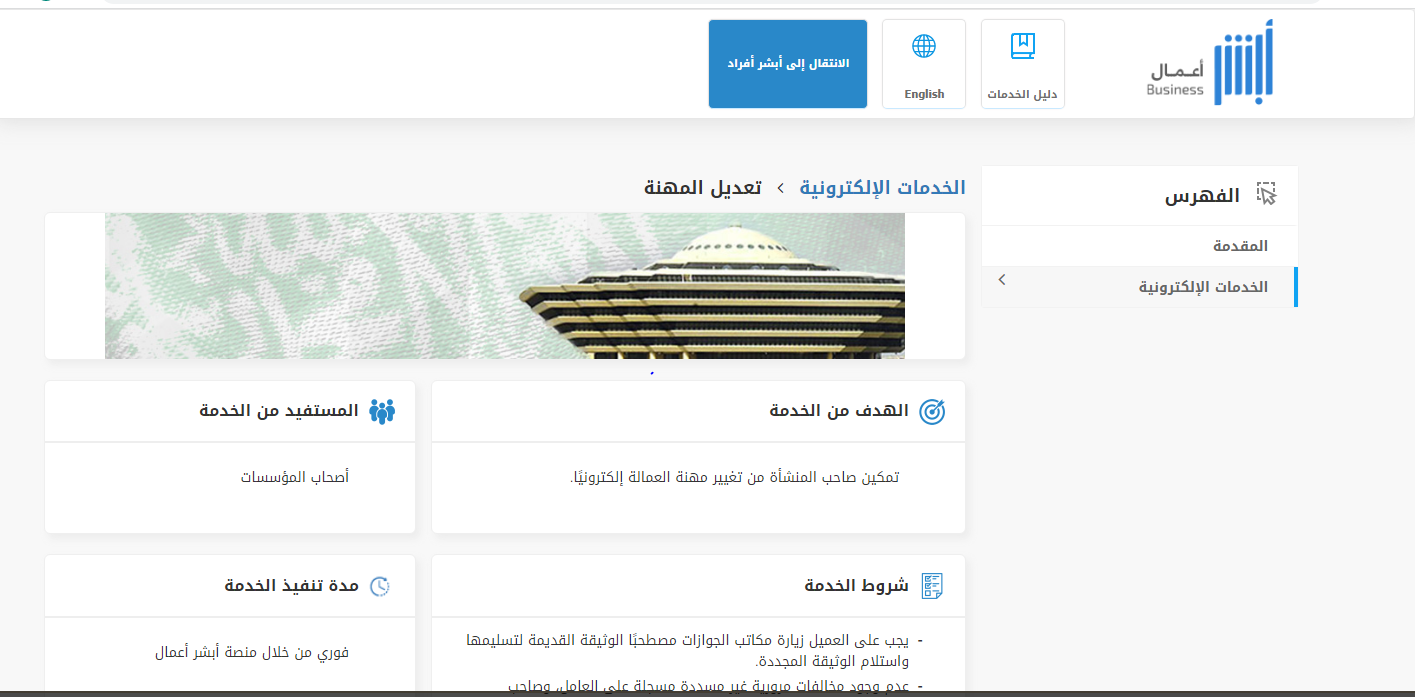This screenshot has height=697, width=1415.
Task: Click the clock icon beside مدة تنفيذ الخدمة
Action: point(380,586)
